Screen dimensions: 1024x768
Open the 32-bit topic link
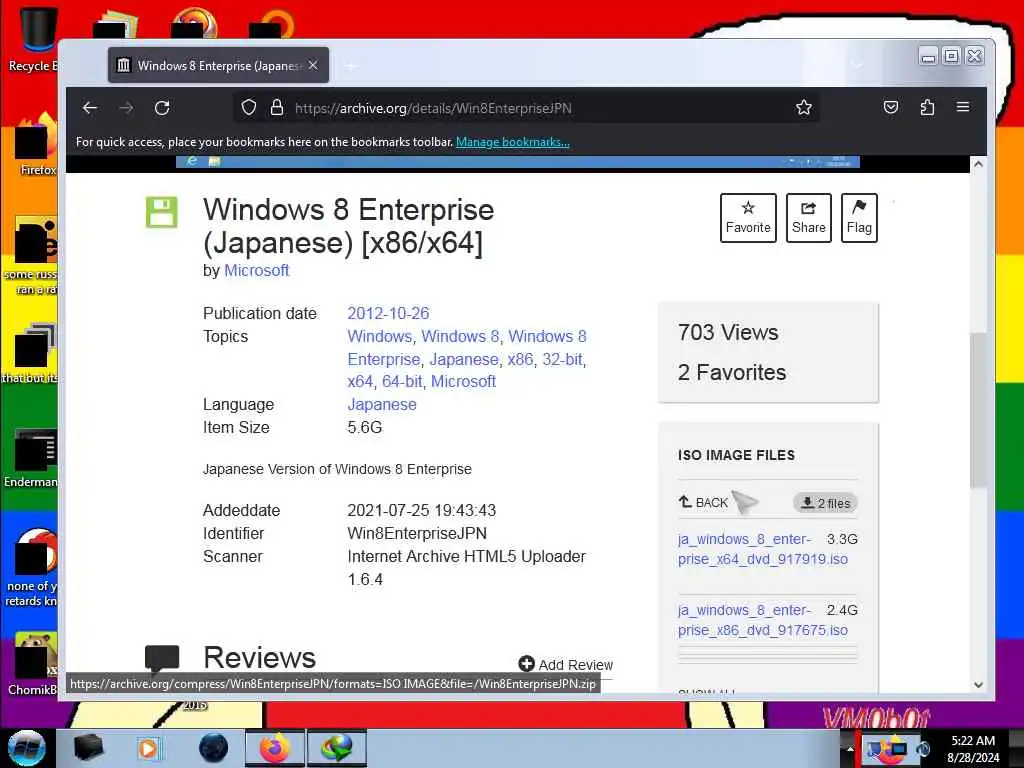(x=562, y=359)
